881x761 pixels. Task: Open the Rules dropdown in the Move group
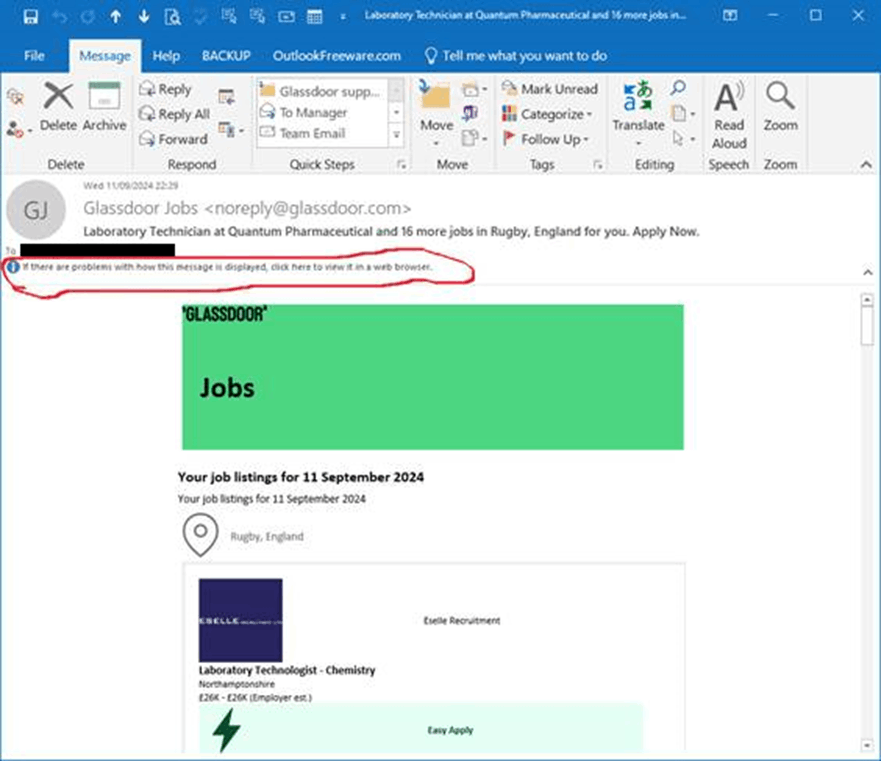473,89
